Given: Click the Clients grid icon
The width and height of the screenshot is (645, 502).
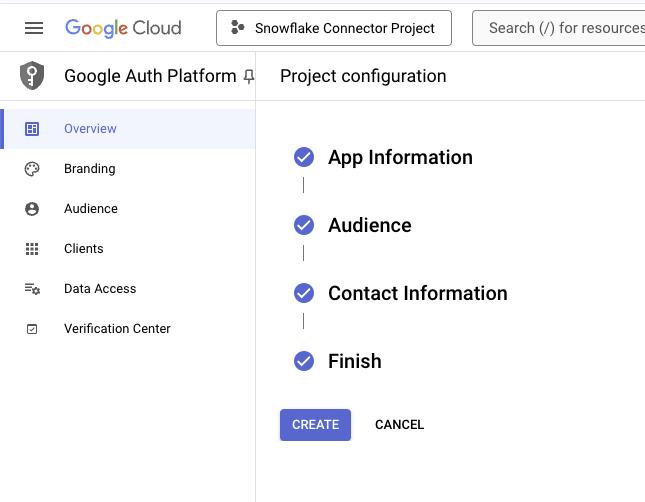Looking at the screenshot, I should (32, 249).
